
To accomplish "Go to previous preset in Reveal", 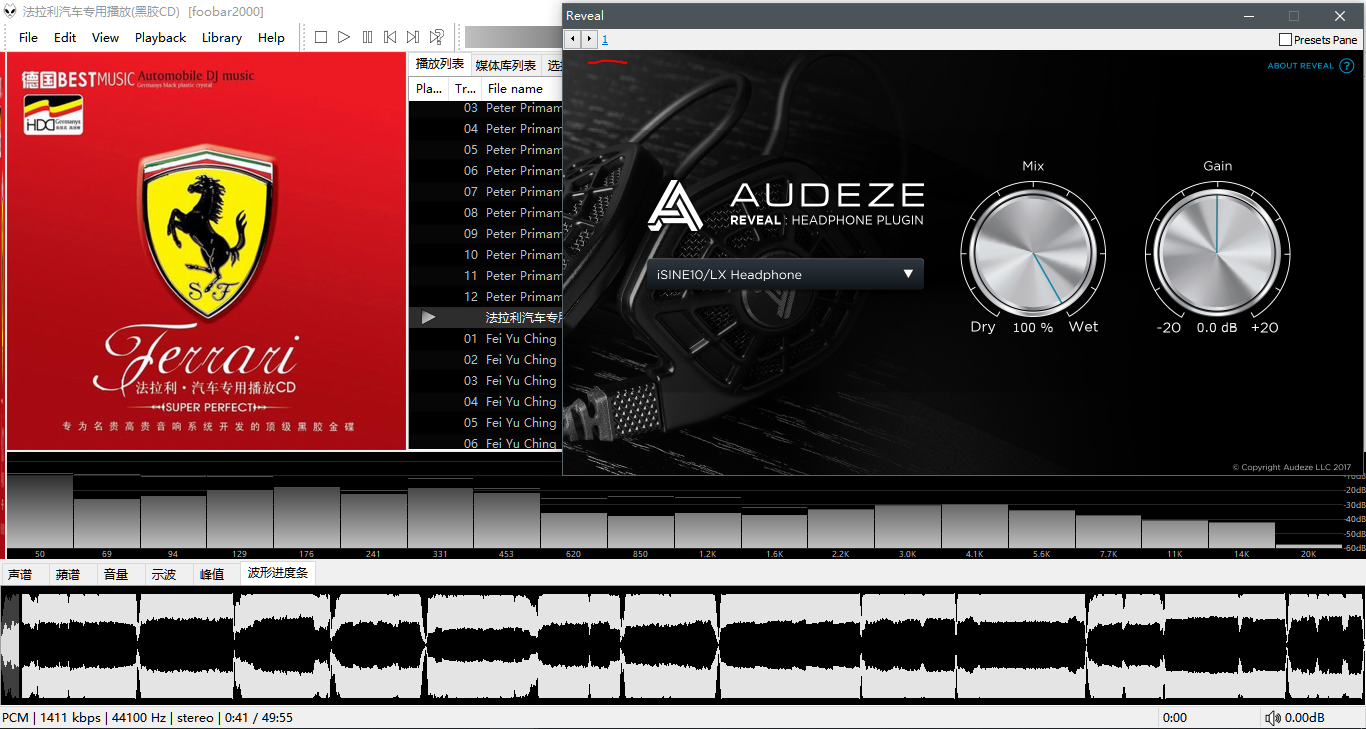I will [x=572, y=39].
